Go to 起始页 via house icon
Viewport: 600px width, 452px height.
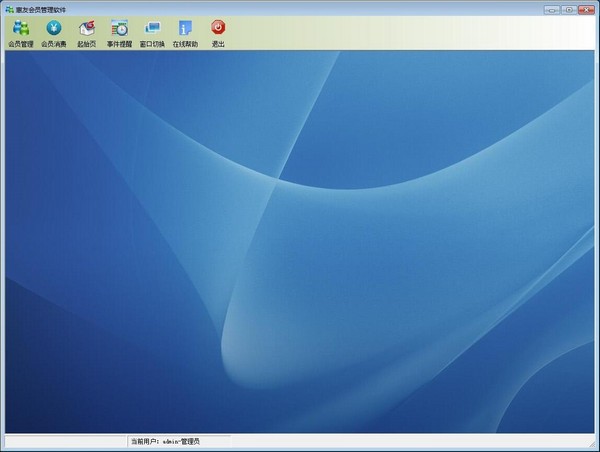(87, 28)
